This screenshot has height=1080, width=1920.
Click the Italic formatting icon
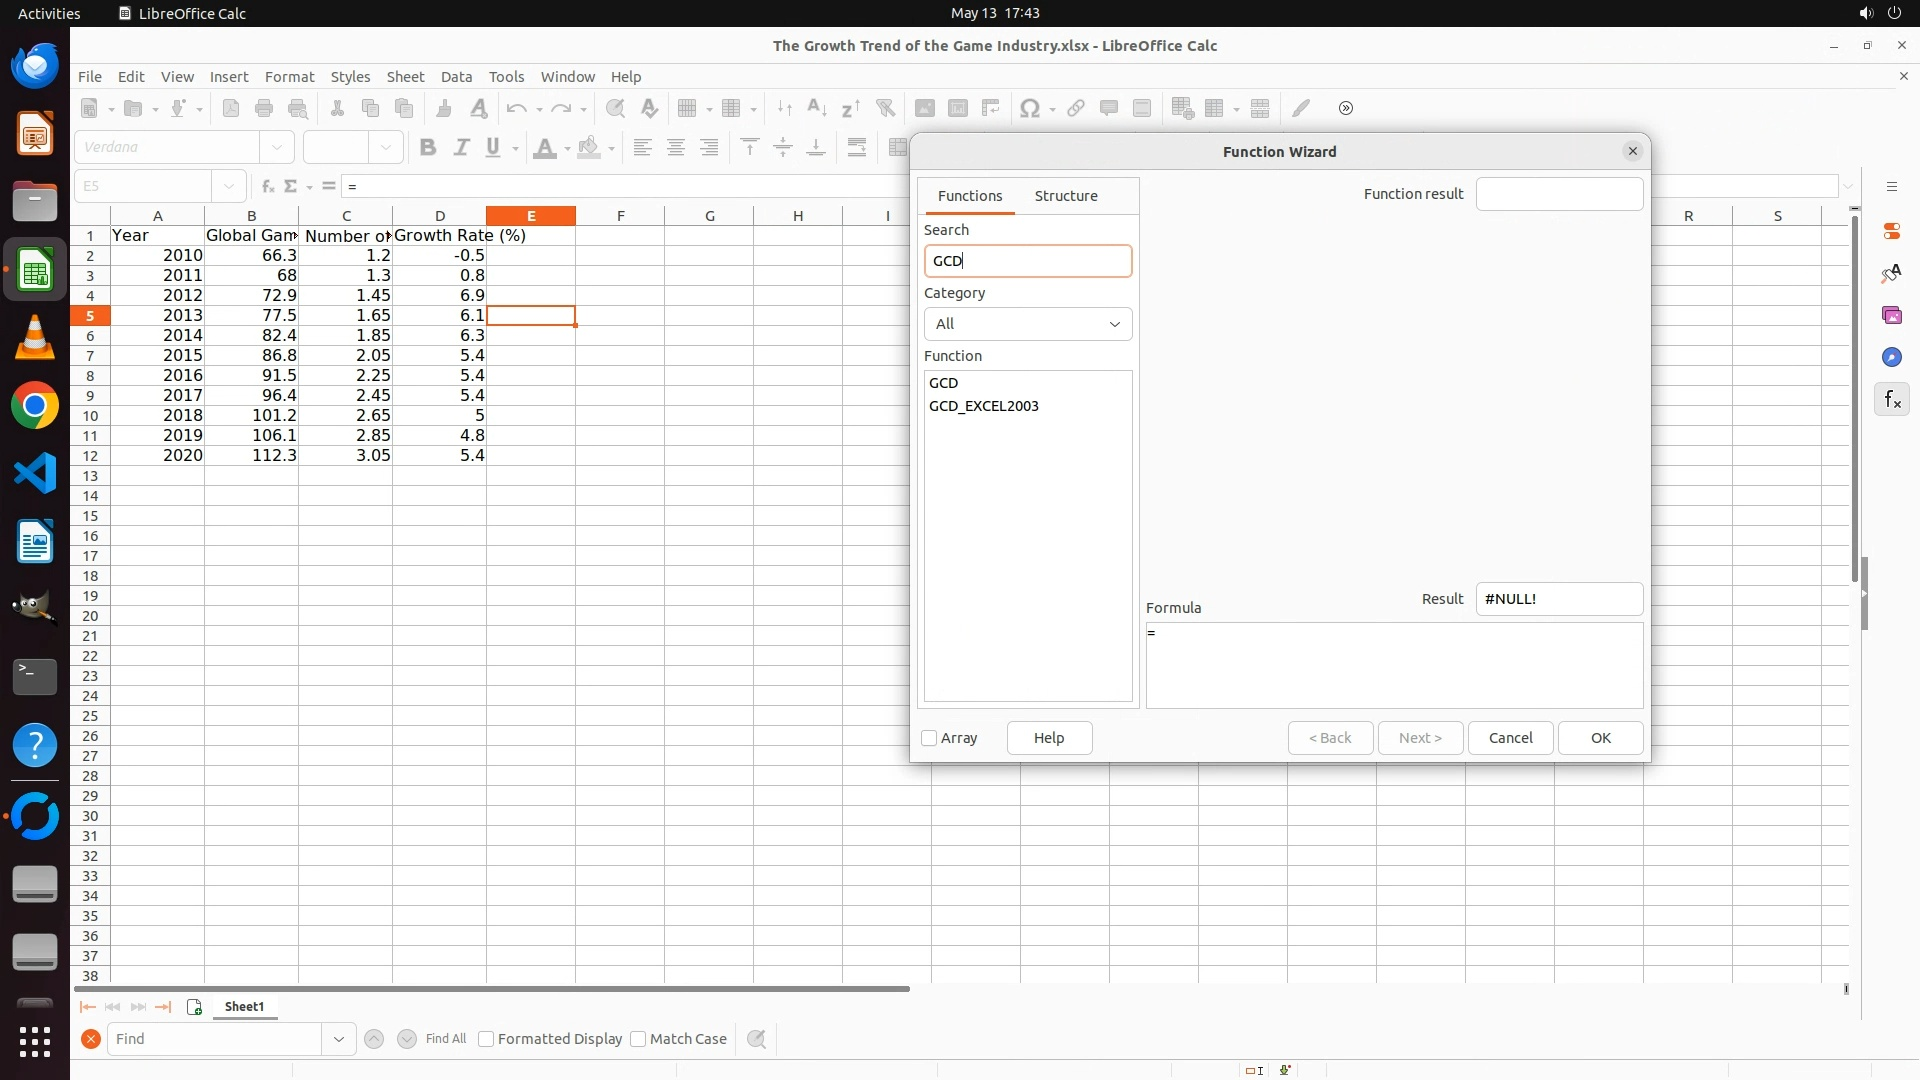coord(461,148)
